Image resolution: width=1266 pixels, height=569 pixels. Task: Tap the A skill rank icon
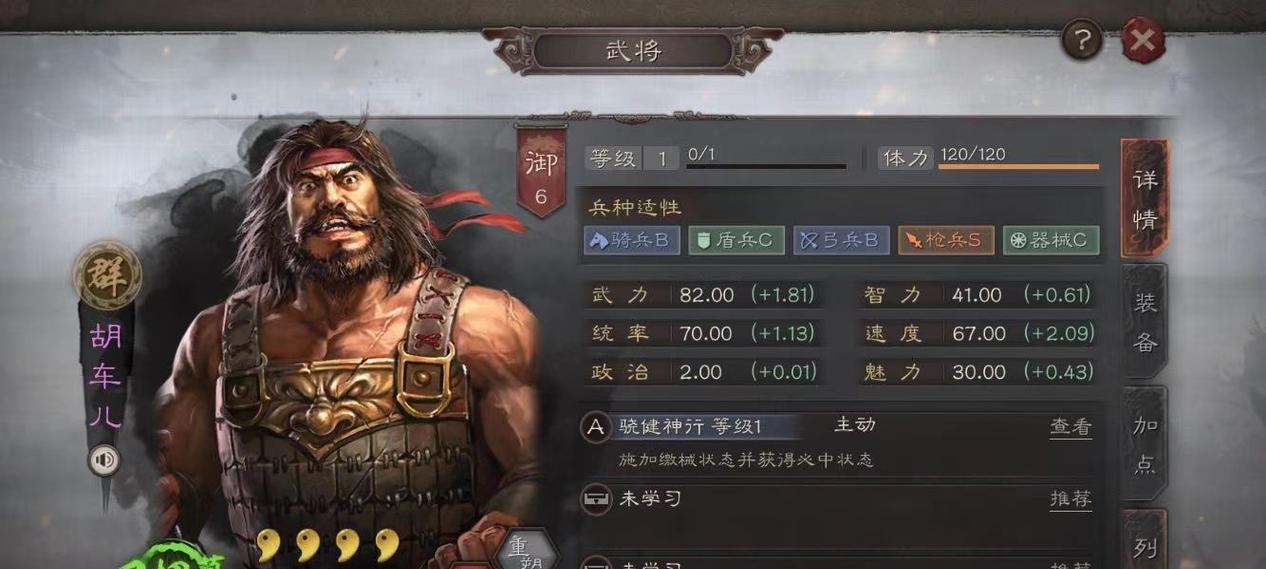595,428
